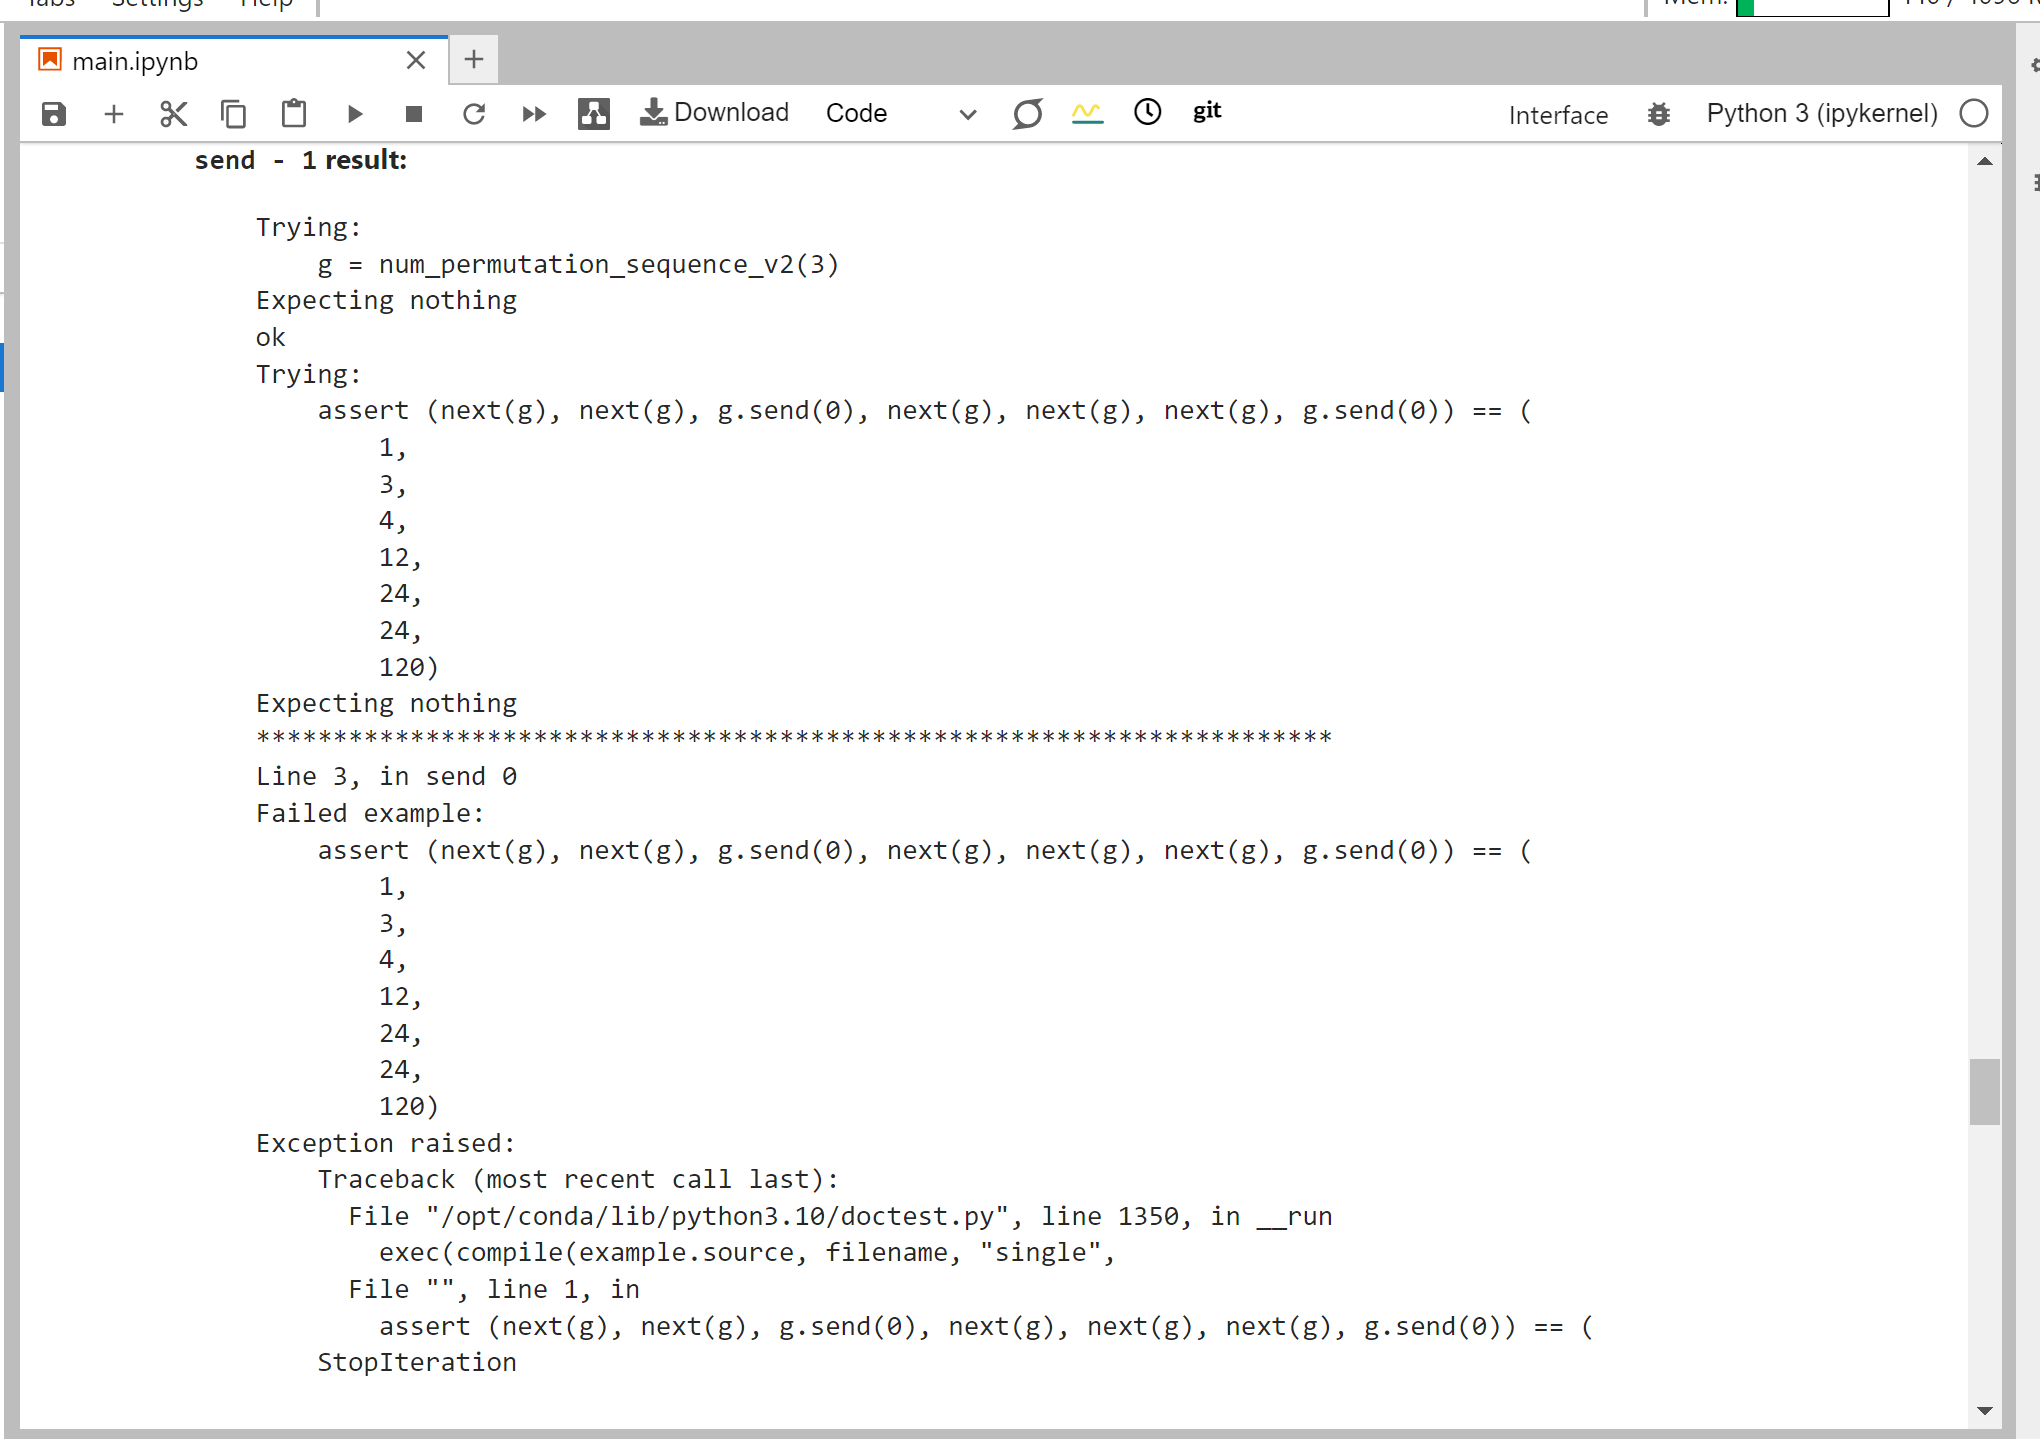This screenshot has height=1439, width=2040.
Task: Click the Download button
Action: [714, 113]
